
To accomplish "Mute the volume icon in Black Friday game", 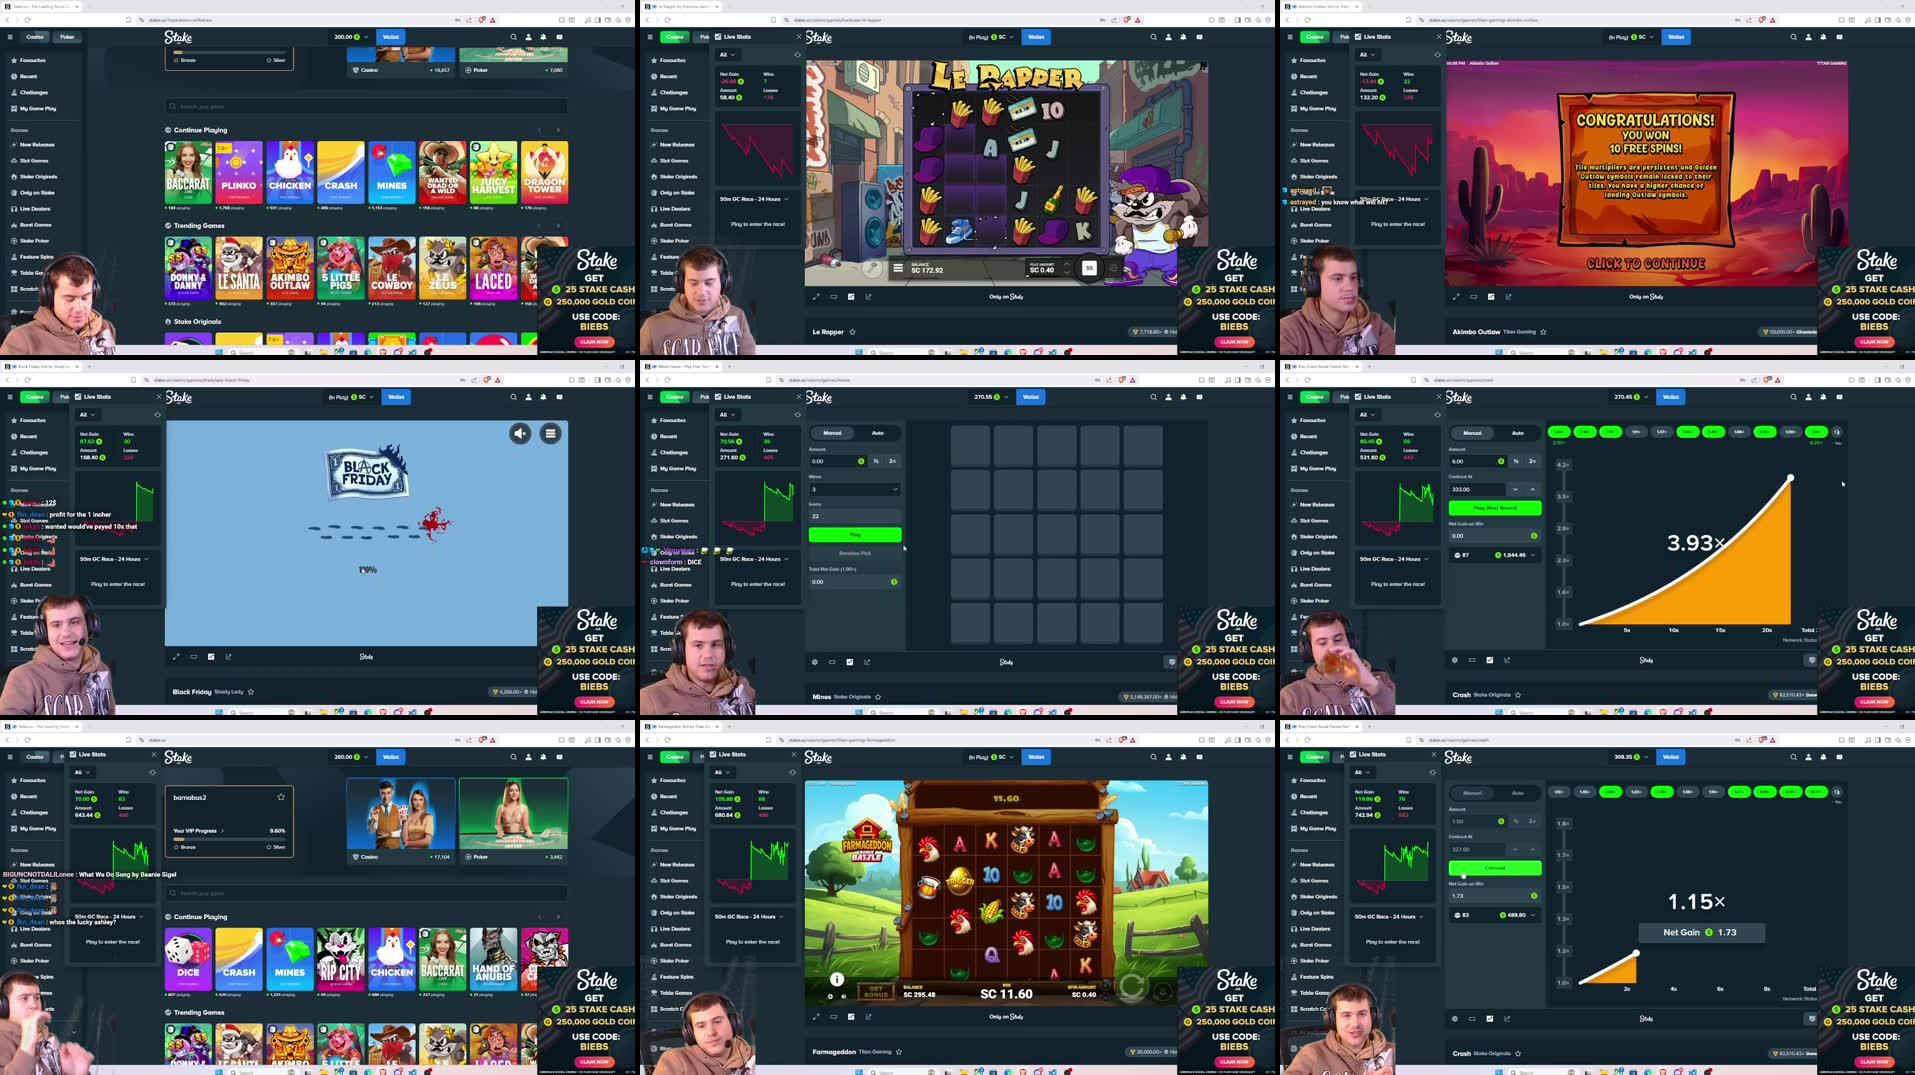I will click(520, 433).
